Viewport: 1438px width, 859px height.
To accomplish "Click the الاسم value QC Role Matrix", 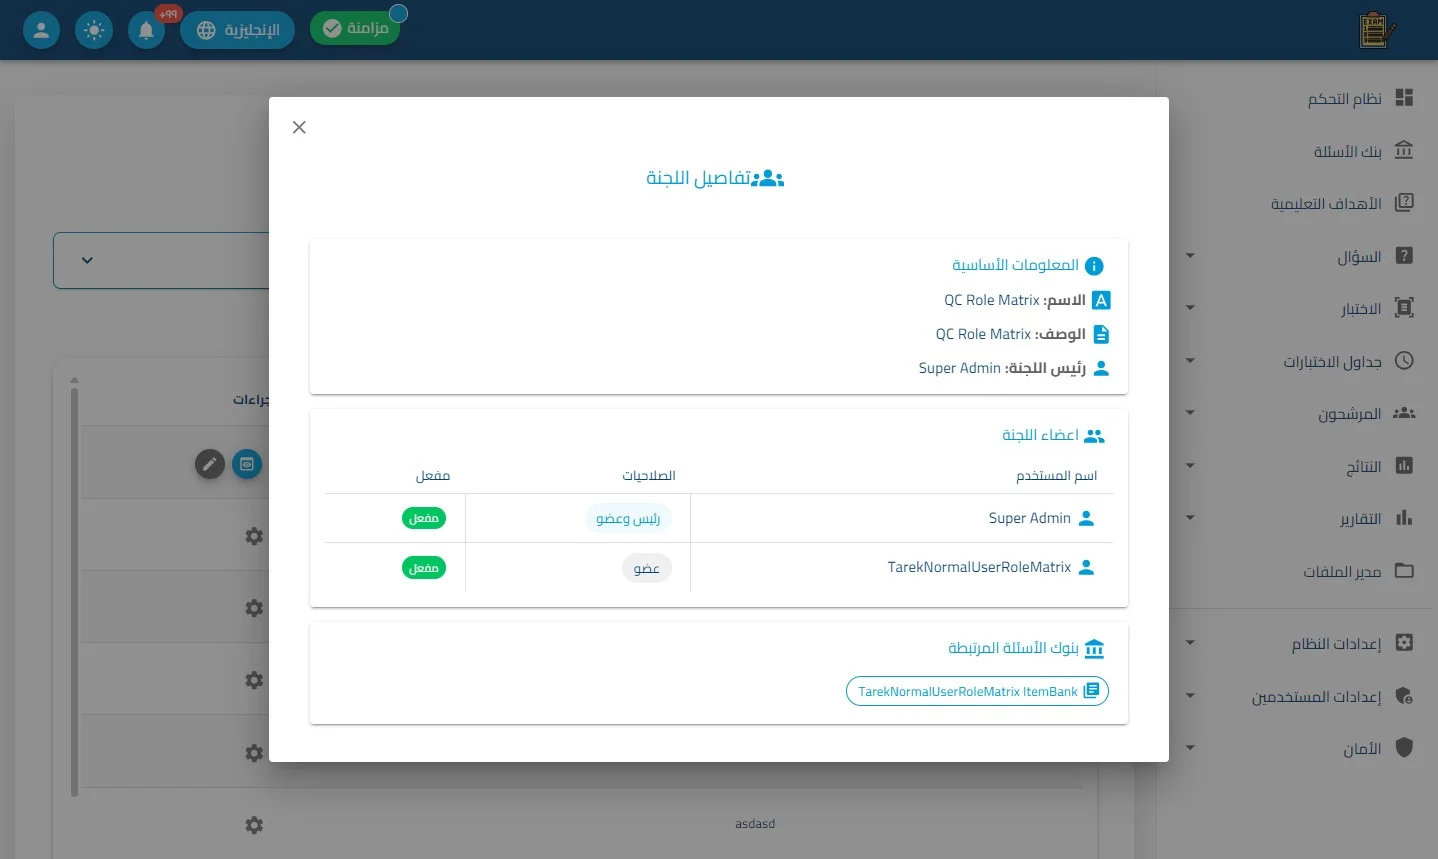I will pos(992,300).
